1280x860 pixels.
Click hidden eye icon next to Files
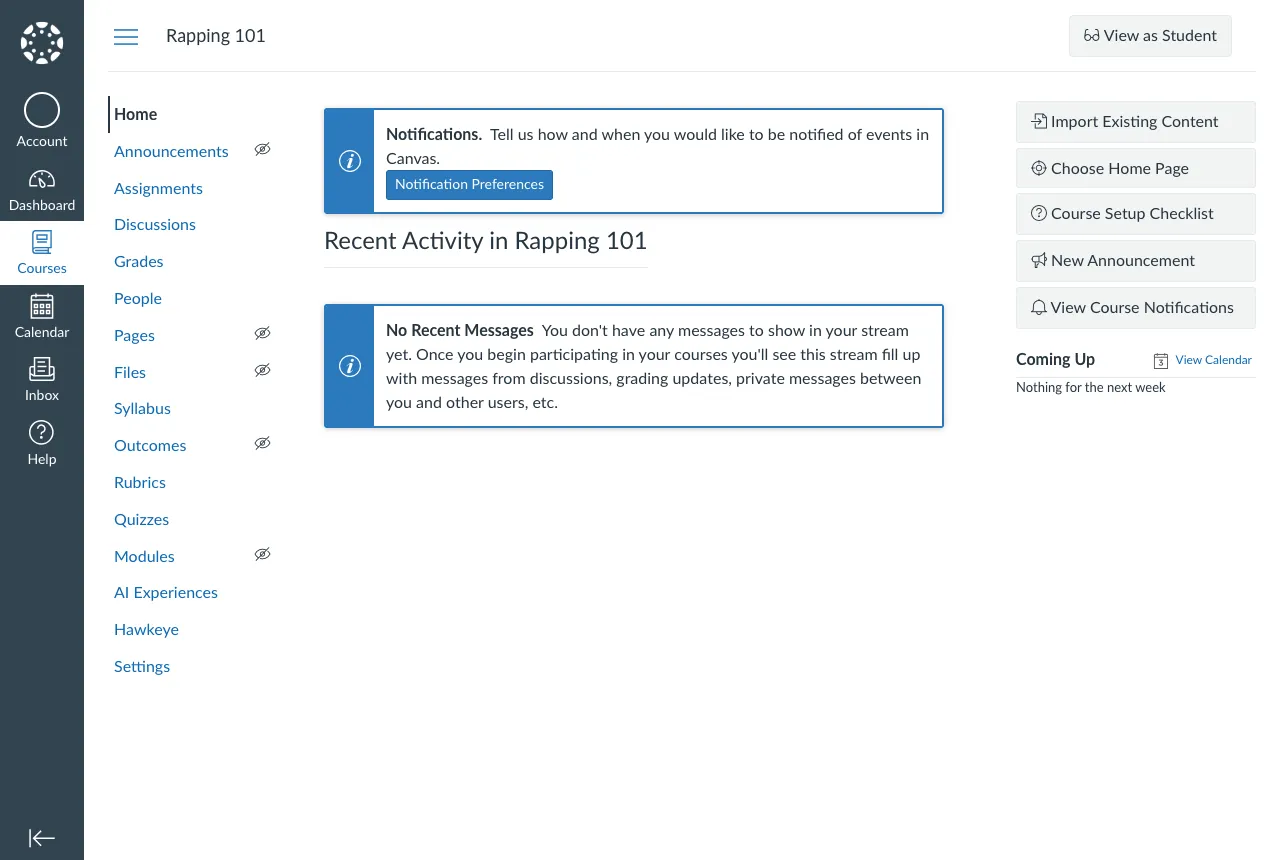(263, 371)
